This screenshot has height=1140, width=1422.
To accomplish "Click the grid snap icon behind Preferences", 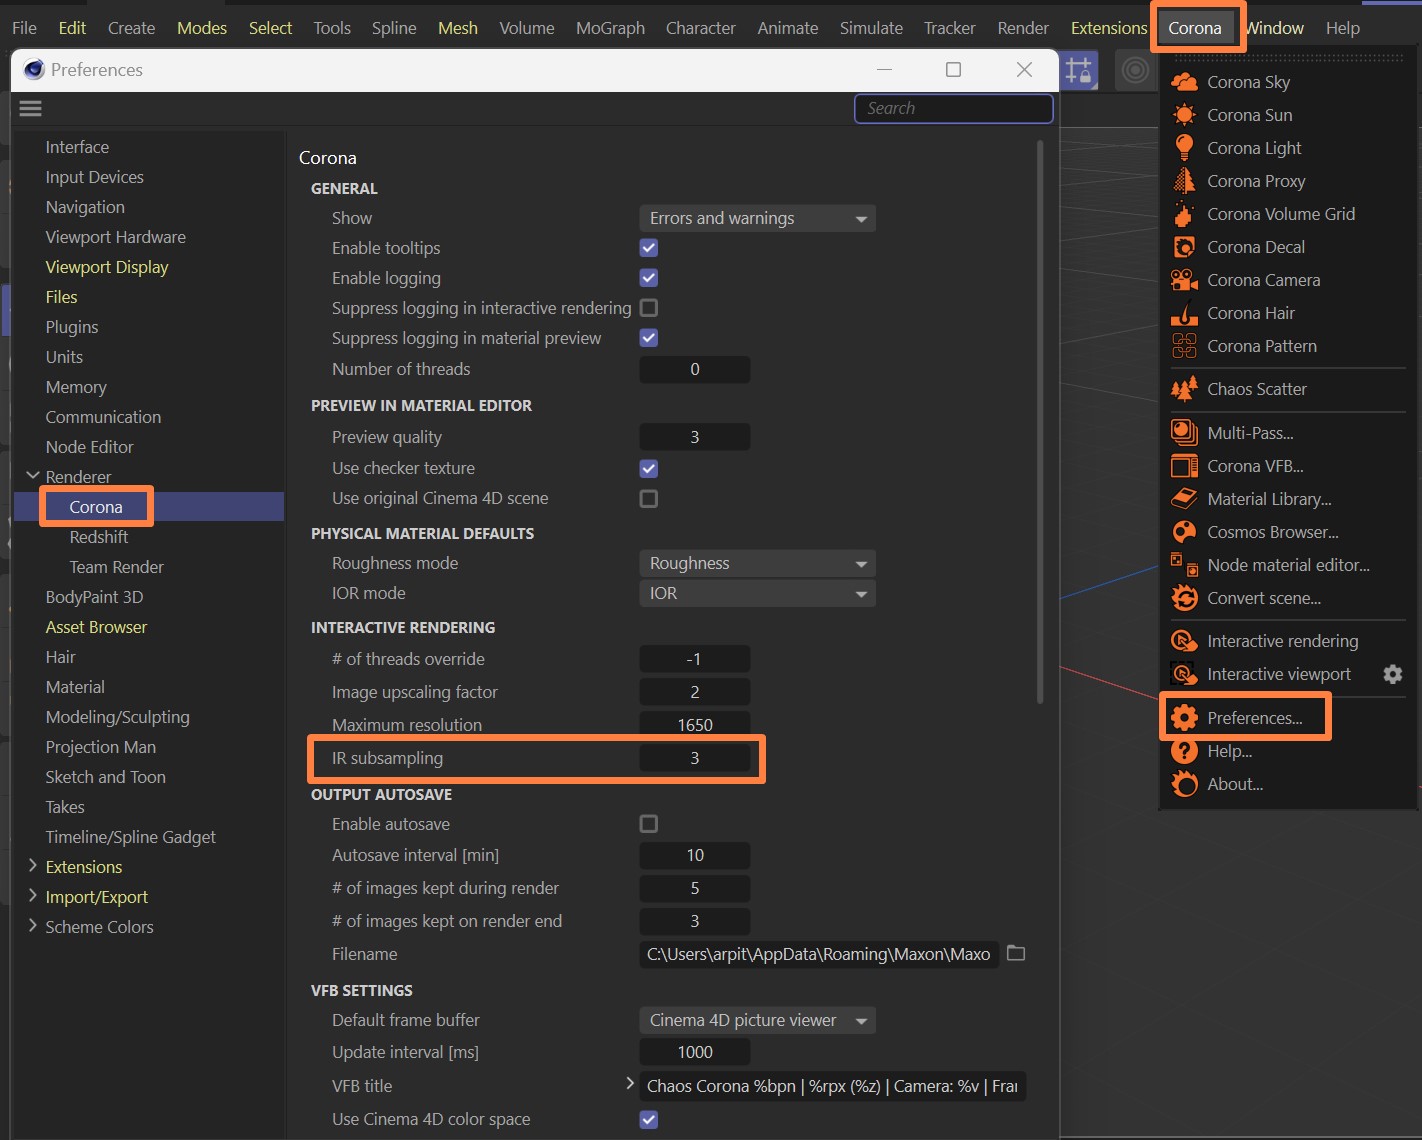I will point(1079,70).
